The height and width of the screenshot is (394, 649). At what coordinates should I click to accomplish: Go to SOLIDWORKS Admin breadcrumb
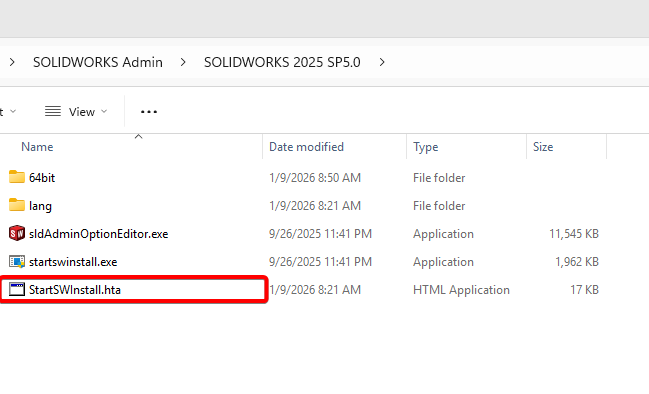click(x=98, y=62)
